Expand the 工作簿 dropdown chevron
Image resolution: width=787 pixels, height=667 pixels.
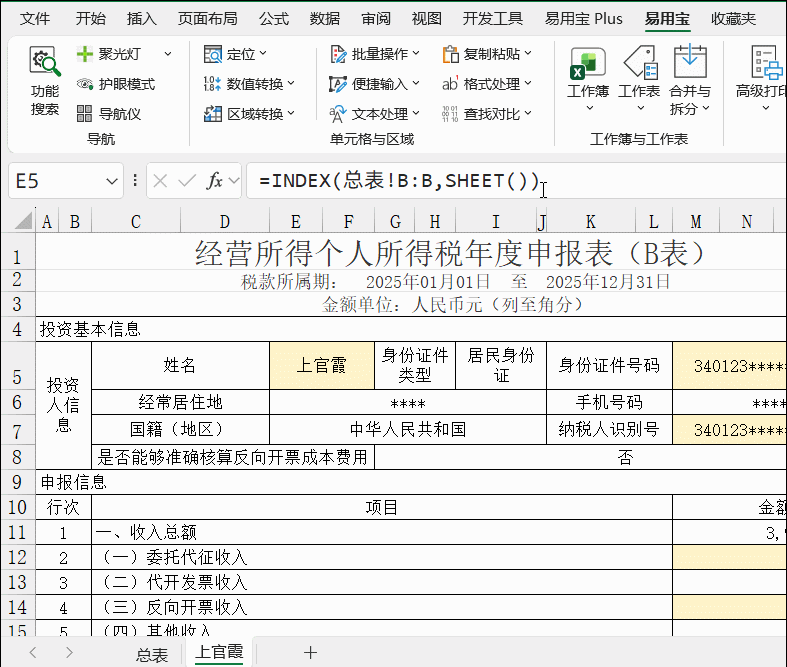pos(590,108)
